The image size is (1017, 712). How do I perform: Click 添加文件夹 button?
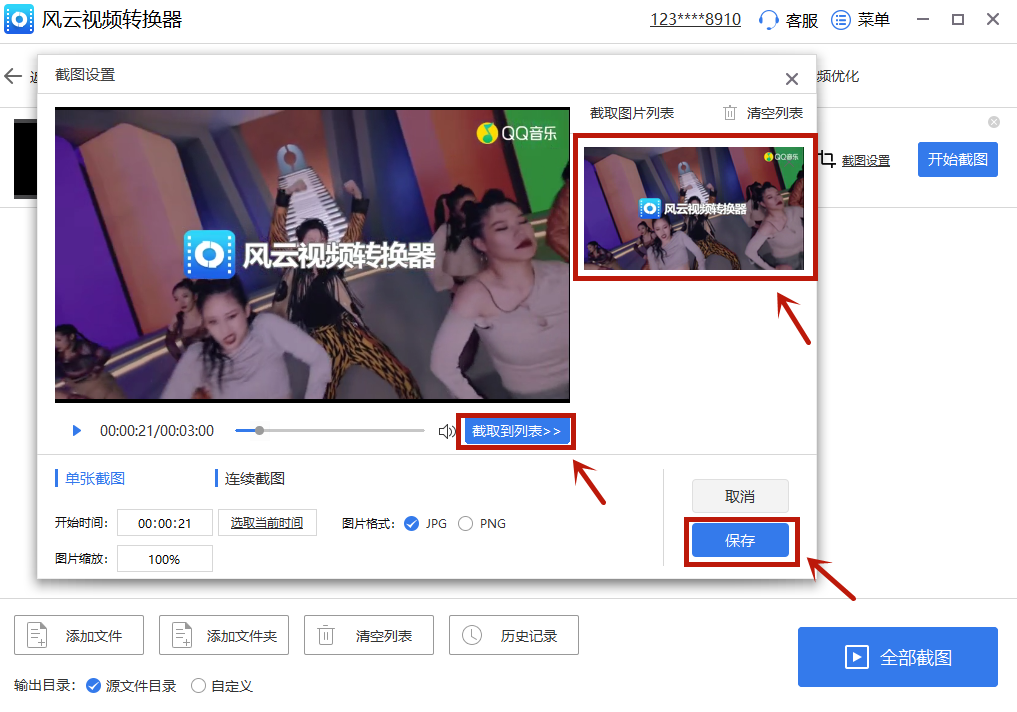(224, 635)
